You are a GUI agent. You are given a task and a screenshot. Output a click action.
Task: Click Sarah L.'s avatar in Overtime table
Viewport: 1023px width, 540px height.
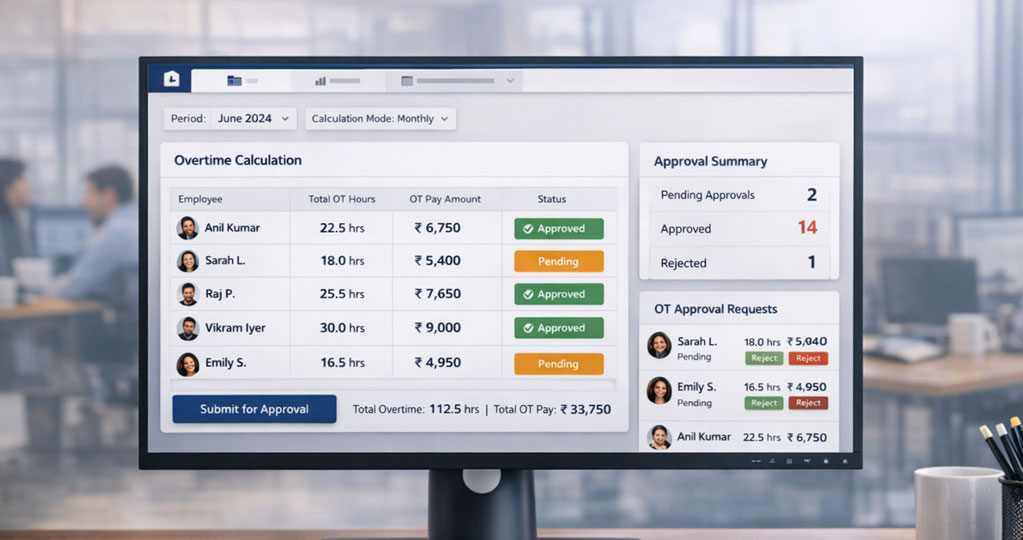[x=188, y=261]
